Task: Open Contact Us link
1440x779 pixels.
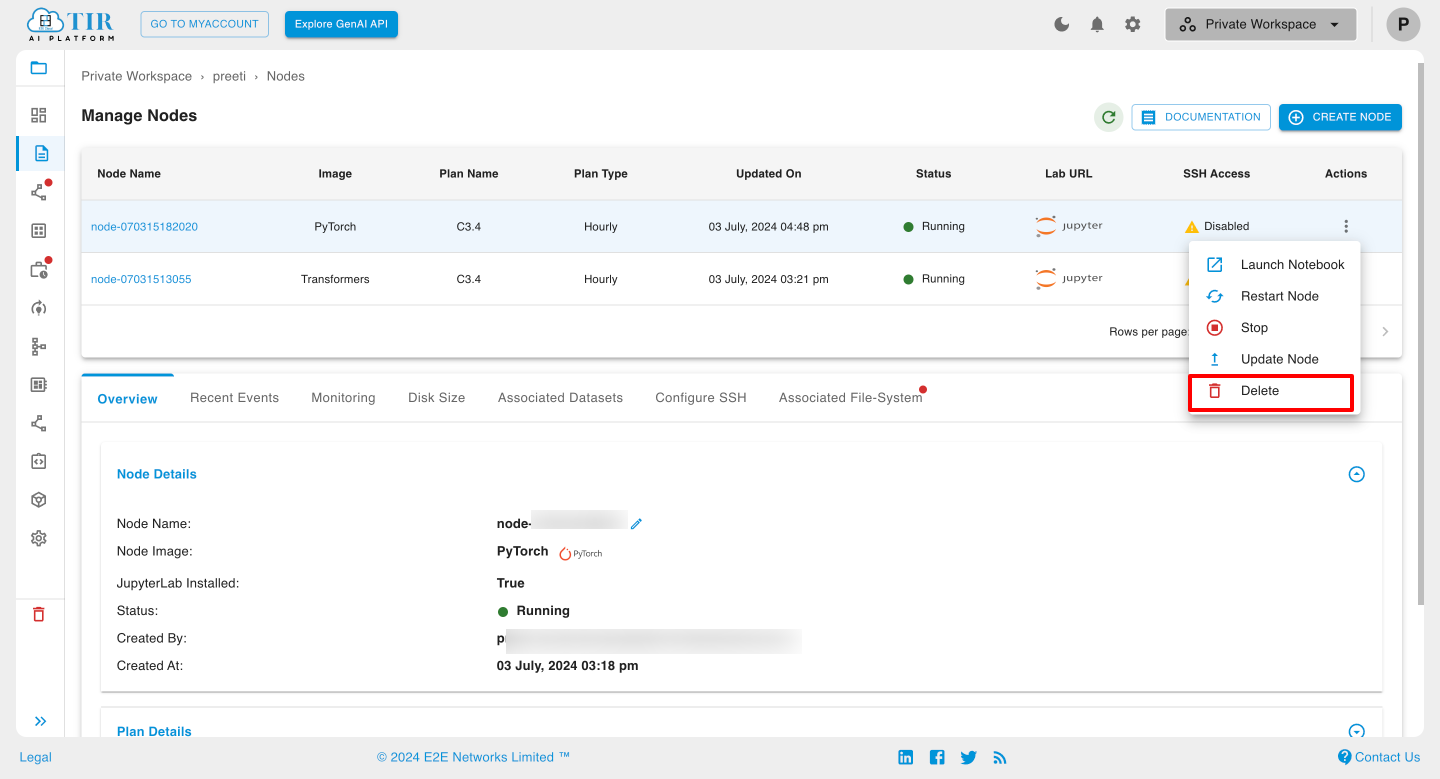Action: pyautogui.click(x=1379, y=757)
